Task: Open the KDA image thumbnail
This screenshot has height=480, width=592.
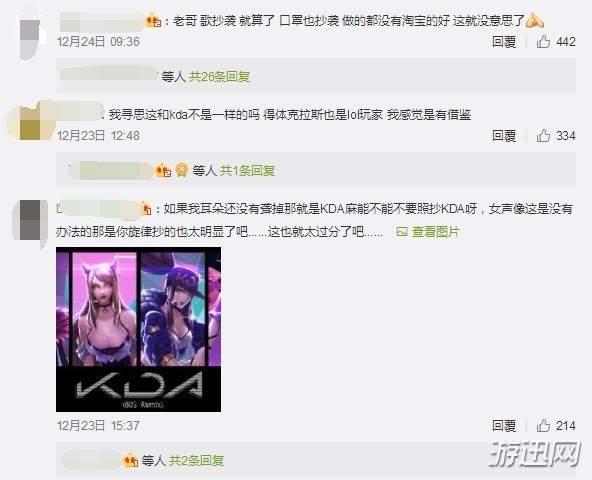Action: point(139,329)
